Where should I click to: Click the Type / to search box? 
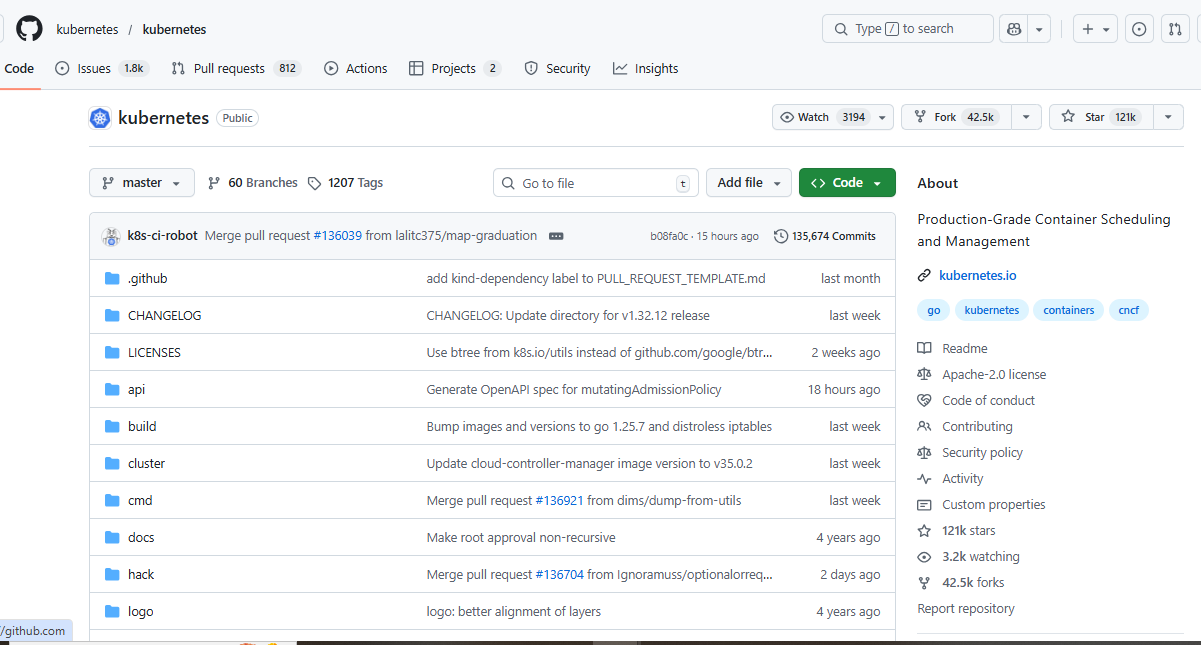point(908,29)
